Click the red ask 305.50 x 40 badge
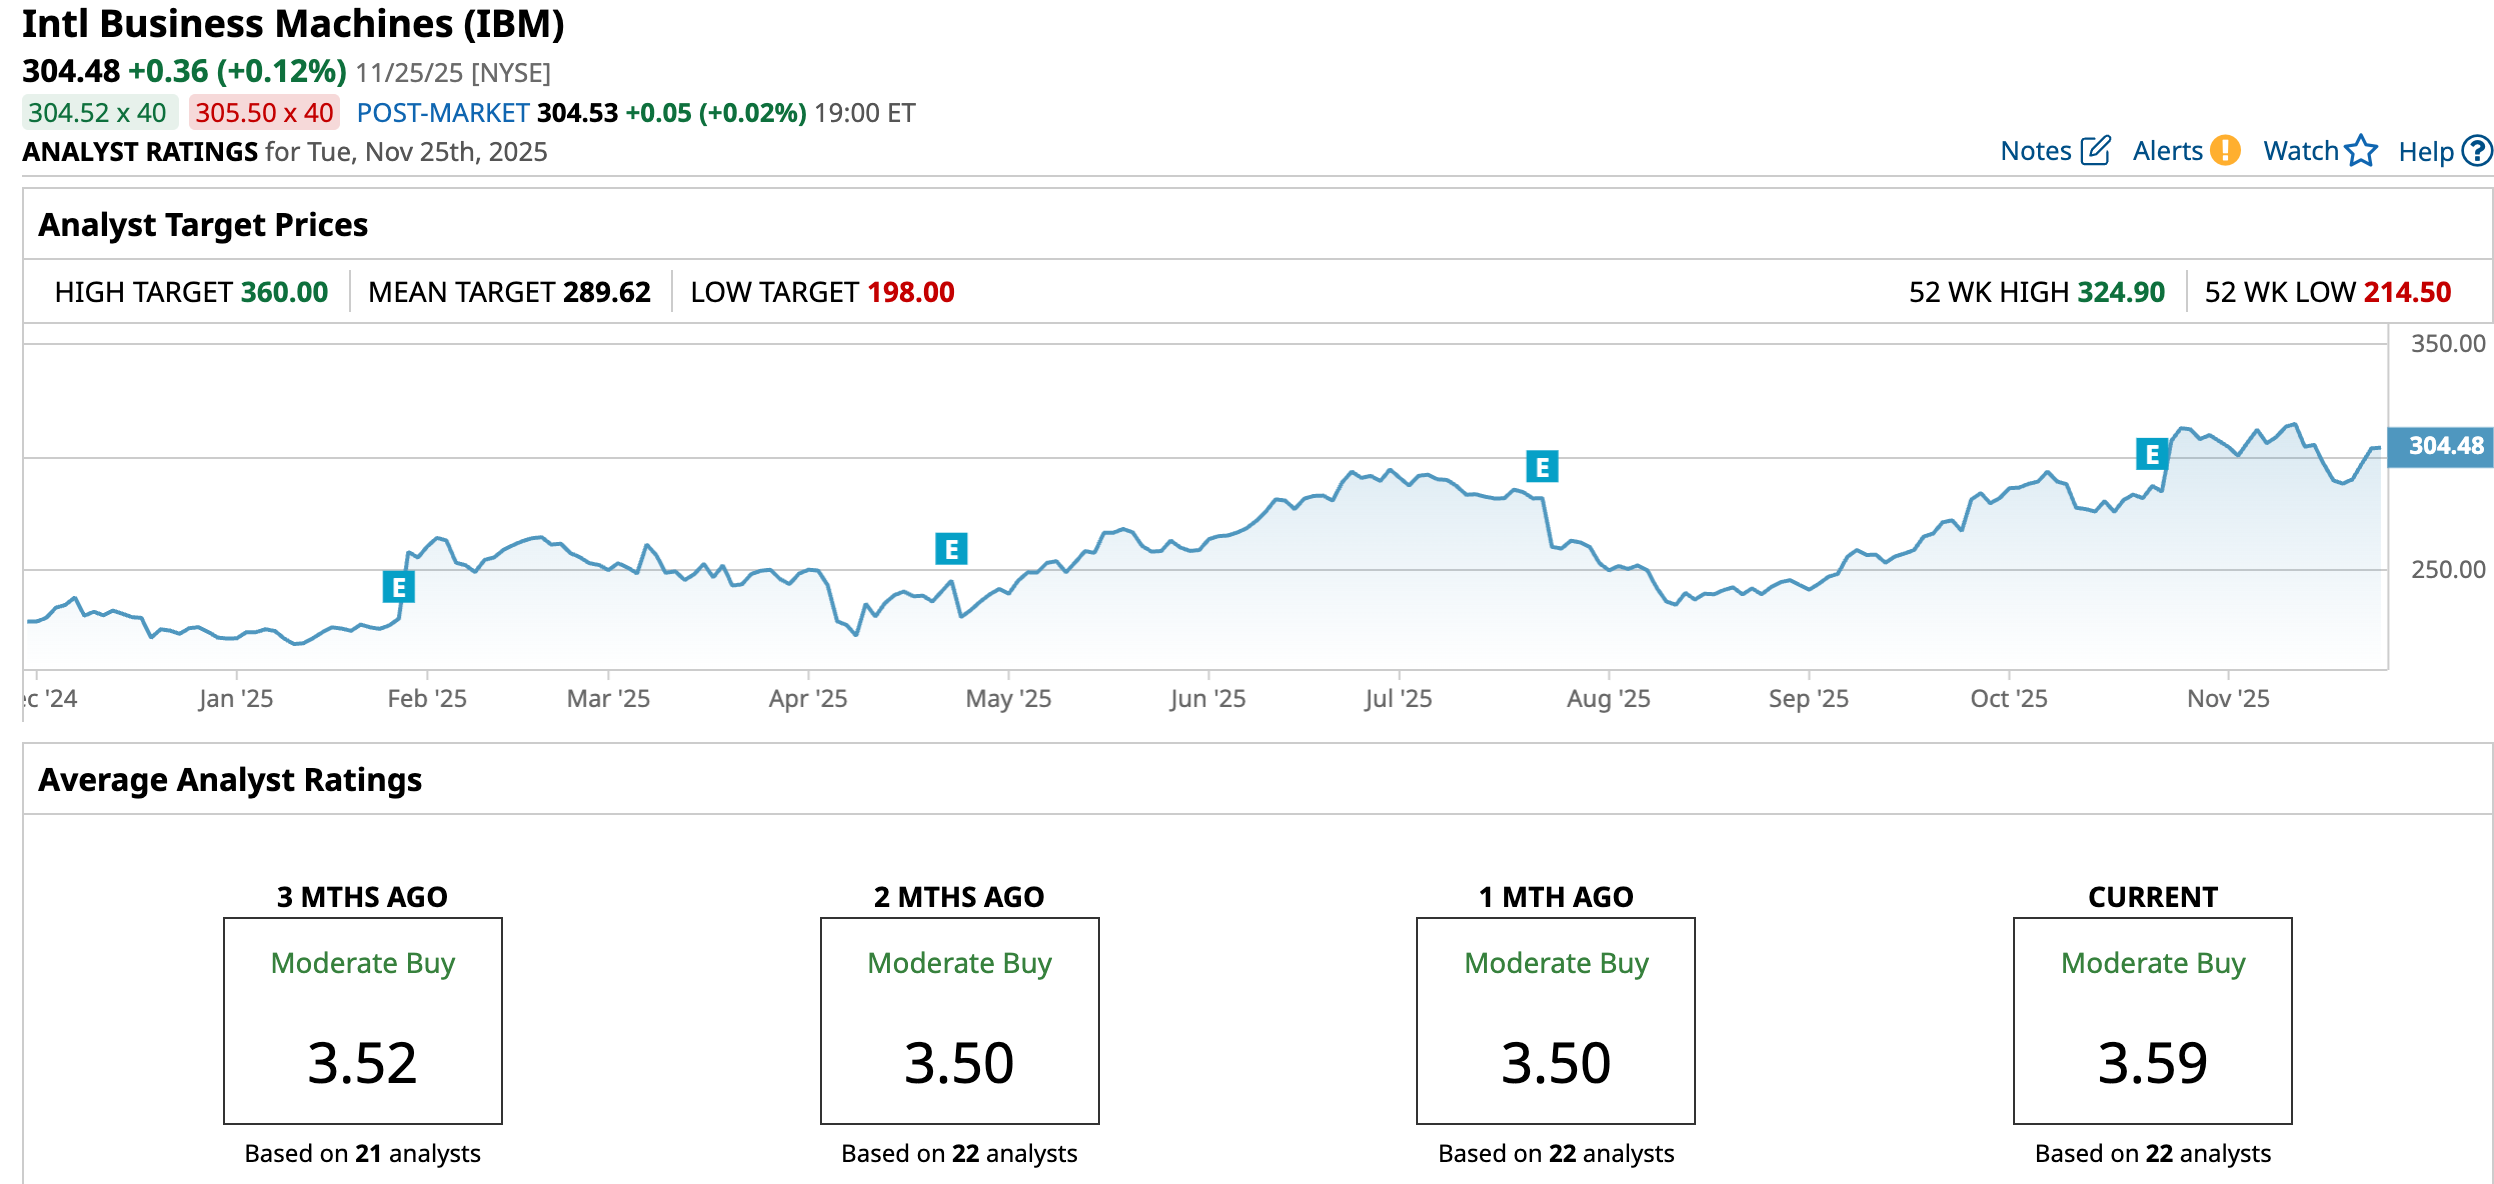 (264, 113)
